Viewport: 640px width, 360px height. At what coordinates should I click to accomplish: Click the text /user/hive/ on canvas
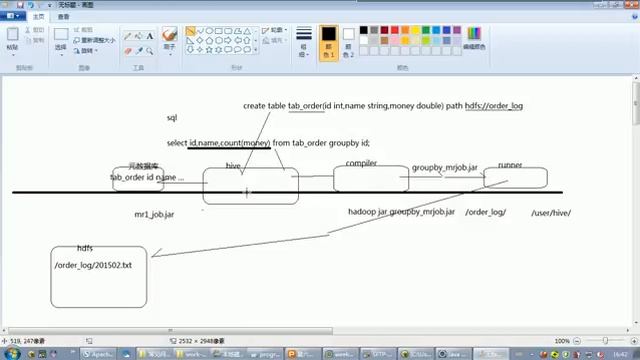coord(551,213)
